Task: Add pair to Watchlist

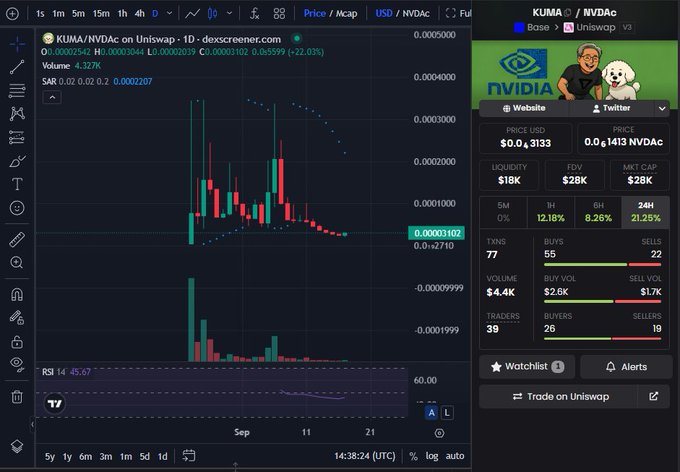Action: (527, 367)
